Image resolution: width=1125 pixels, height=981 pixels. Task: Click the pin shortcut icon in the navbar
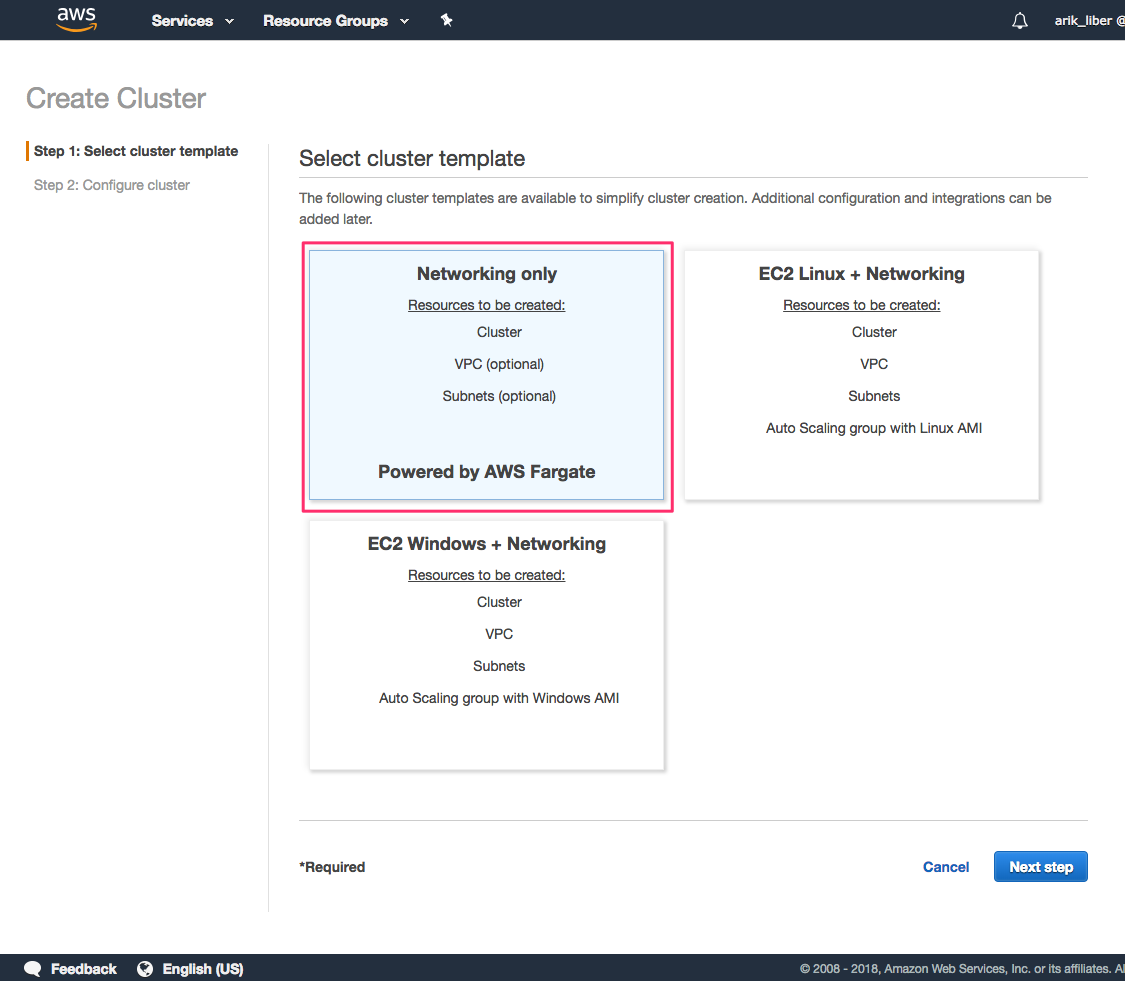click(x=447, y=19)
